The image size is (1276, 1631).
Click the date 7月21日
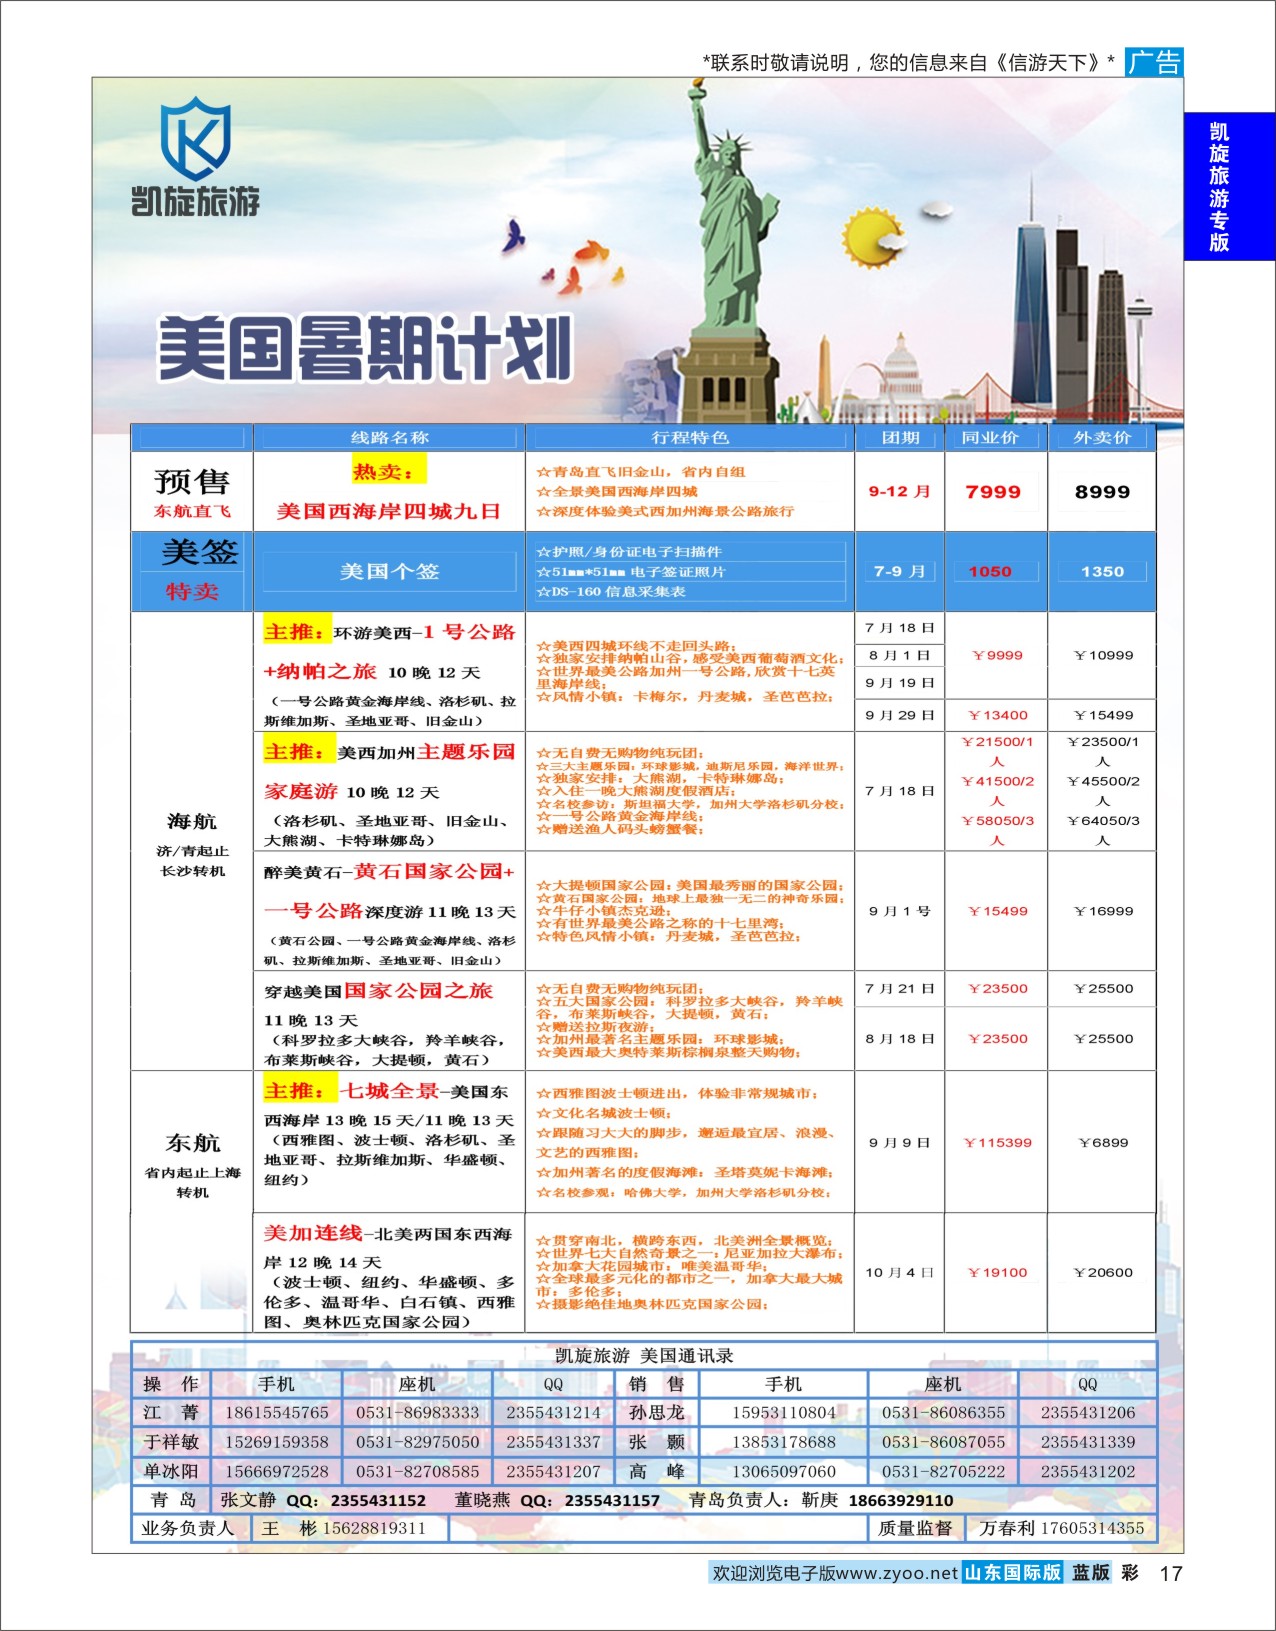pyautogui.click(x=900, y=988)
